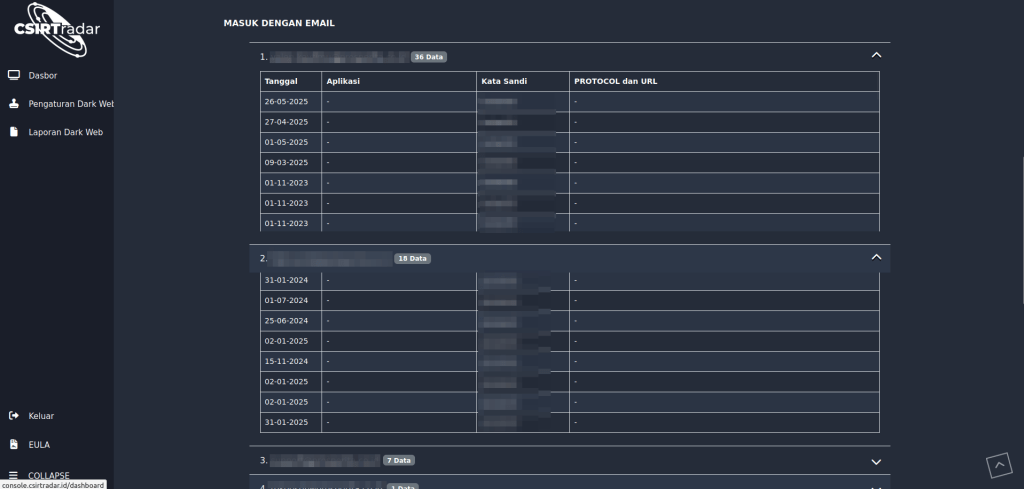Viewport: 1024px width, 489px height.
Task: Click the Keluar logout icon
Action: pyautogui.click(x=14, y=416)
